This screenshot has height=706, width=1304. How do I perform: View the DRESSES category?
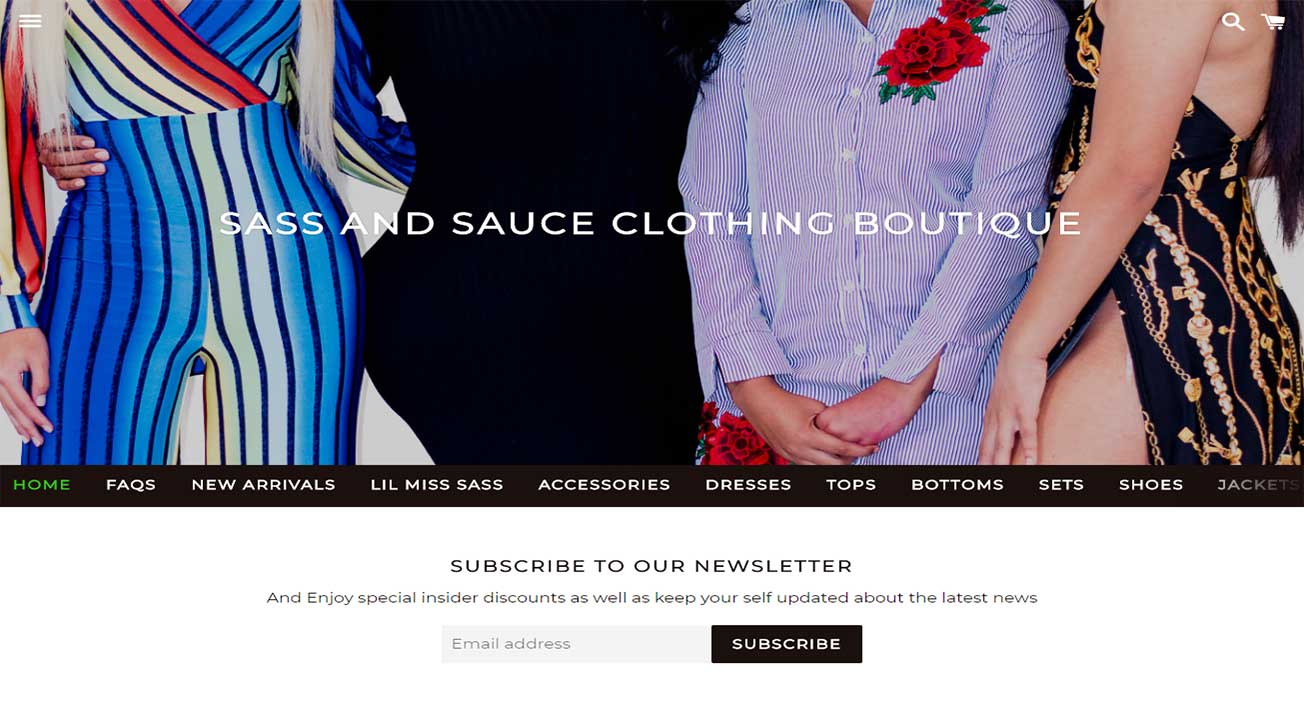(x=748, y=485)
